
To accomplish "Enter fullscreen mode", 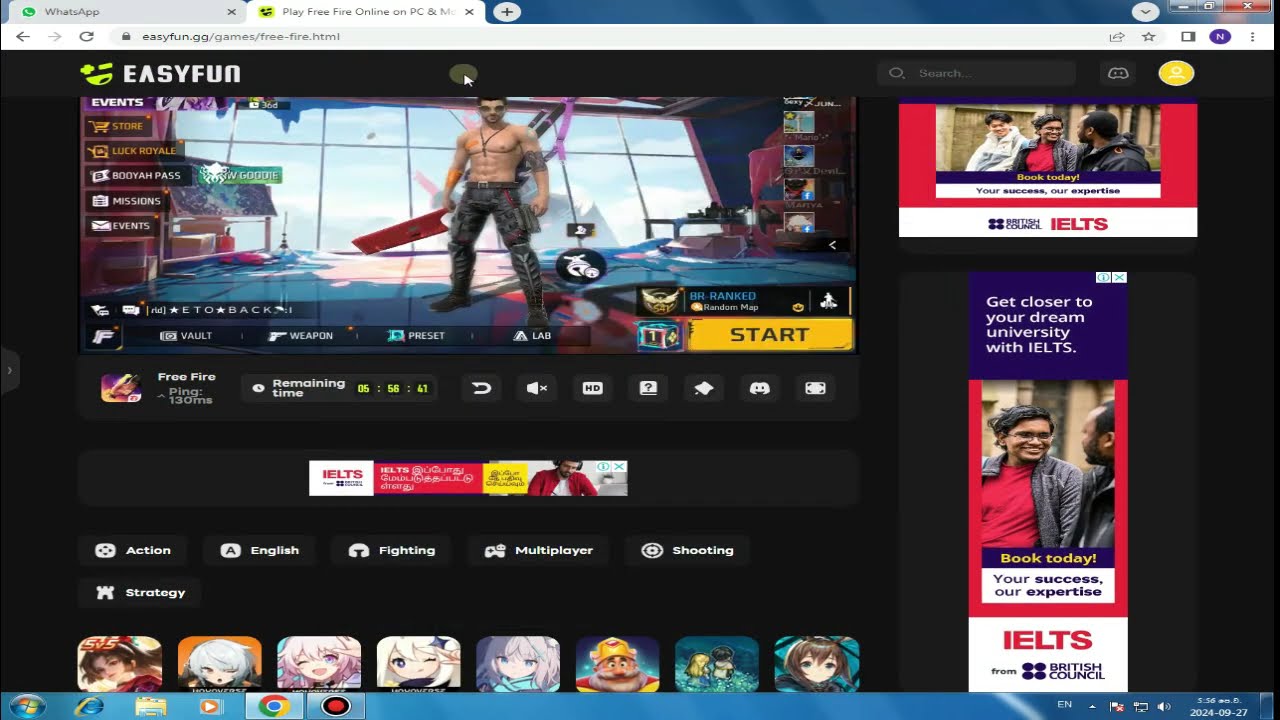I will pyautogui.click(x=815, y=388).
